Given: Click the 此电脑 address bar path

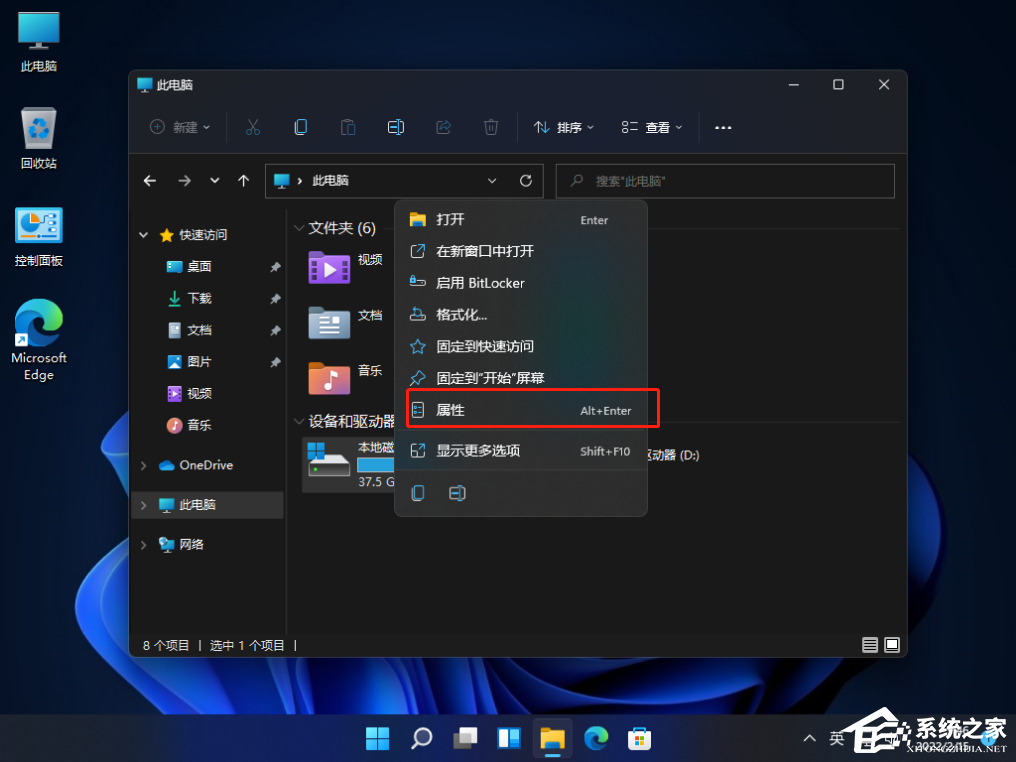Looking at the screenshot, I should point(330,181).
